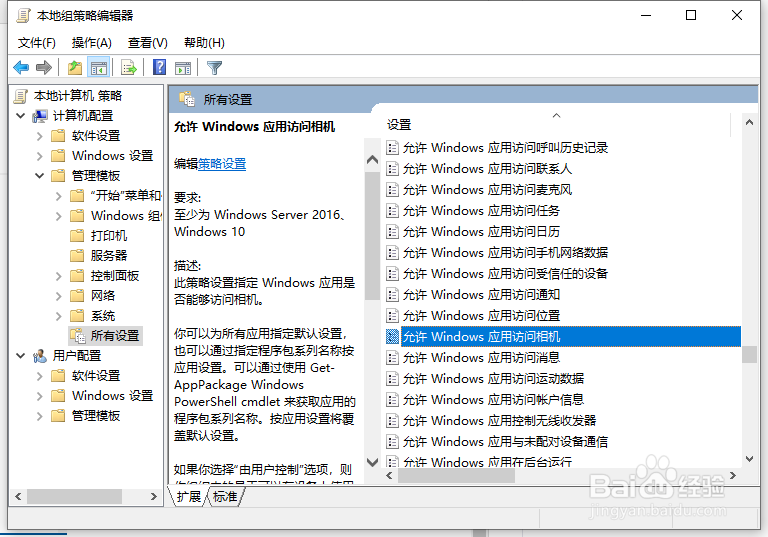Viewport: 768px width, 537px height.
Task: Open the Help question mark icon
Action: coord(160,67)
